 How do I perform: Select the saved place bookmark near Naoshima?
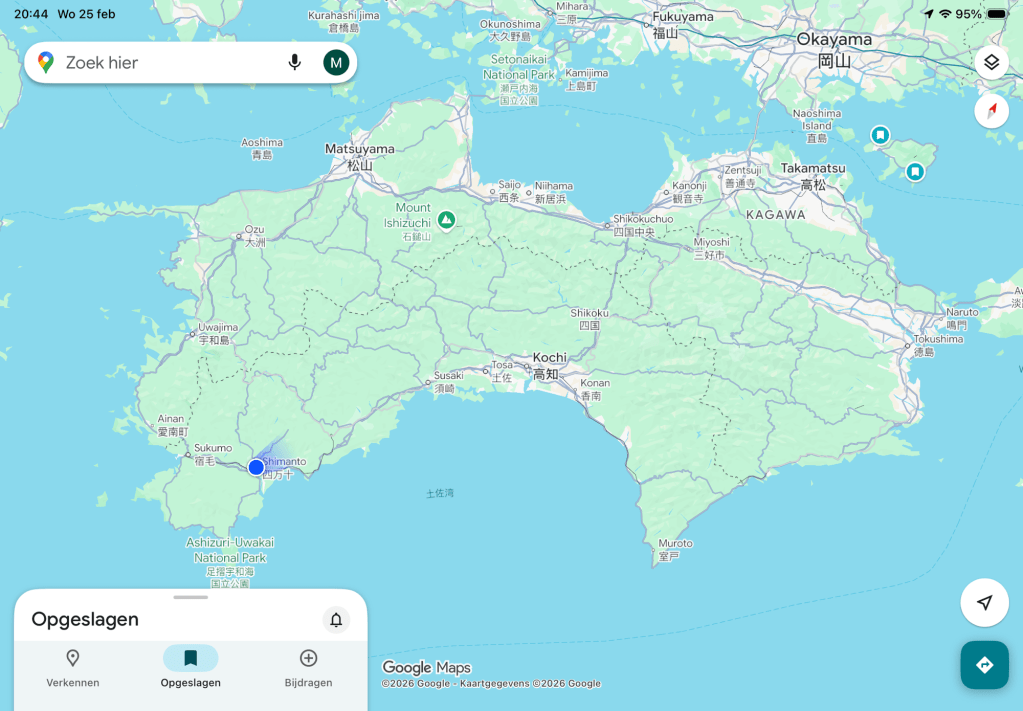[880, 135]
